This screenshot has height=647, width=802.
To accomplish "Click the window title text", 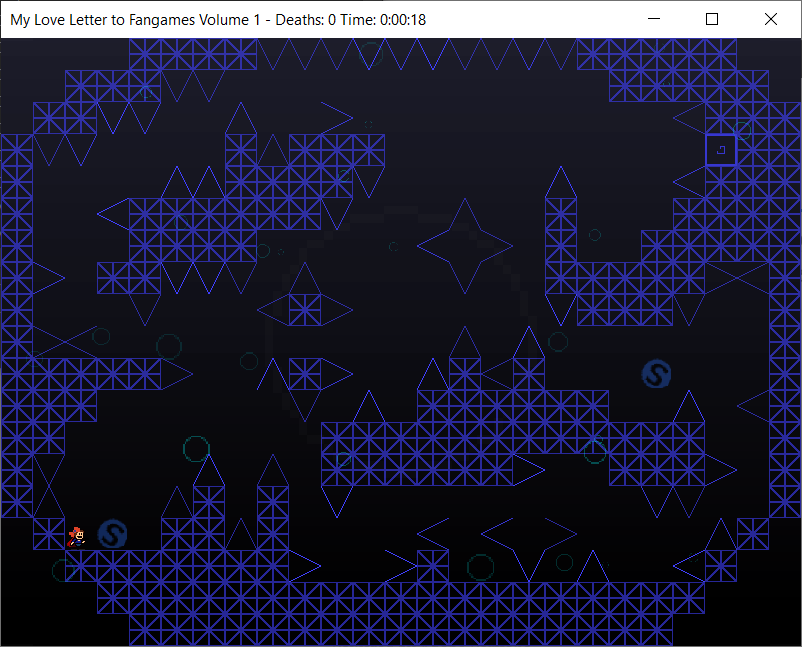I will click(x=218, y=19).
